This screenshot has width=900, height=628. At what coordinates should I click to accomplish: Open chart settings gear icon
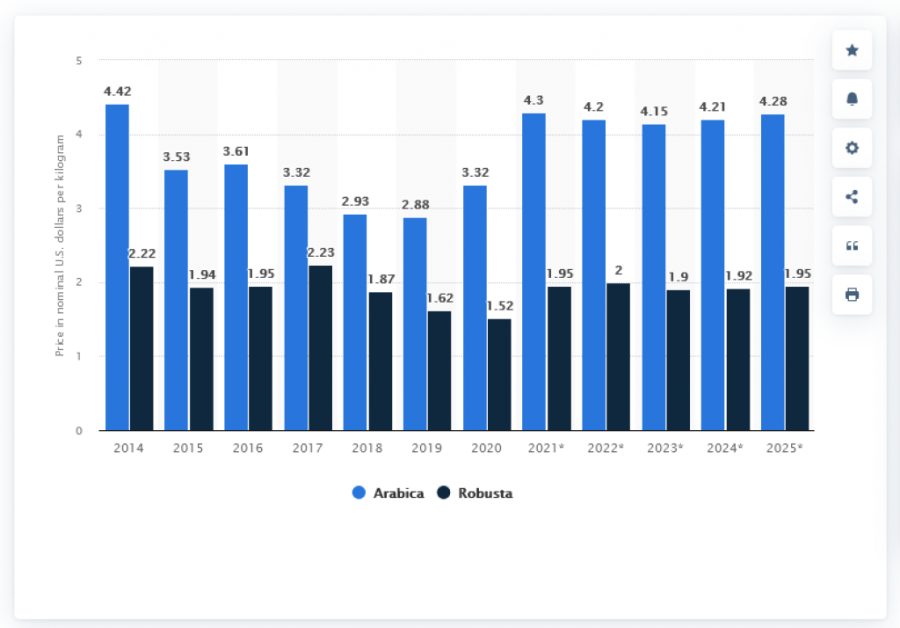point(852,148)
